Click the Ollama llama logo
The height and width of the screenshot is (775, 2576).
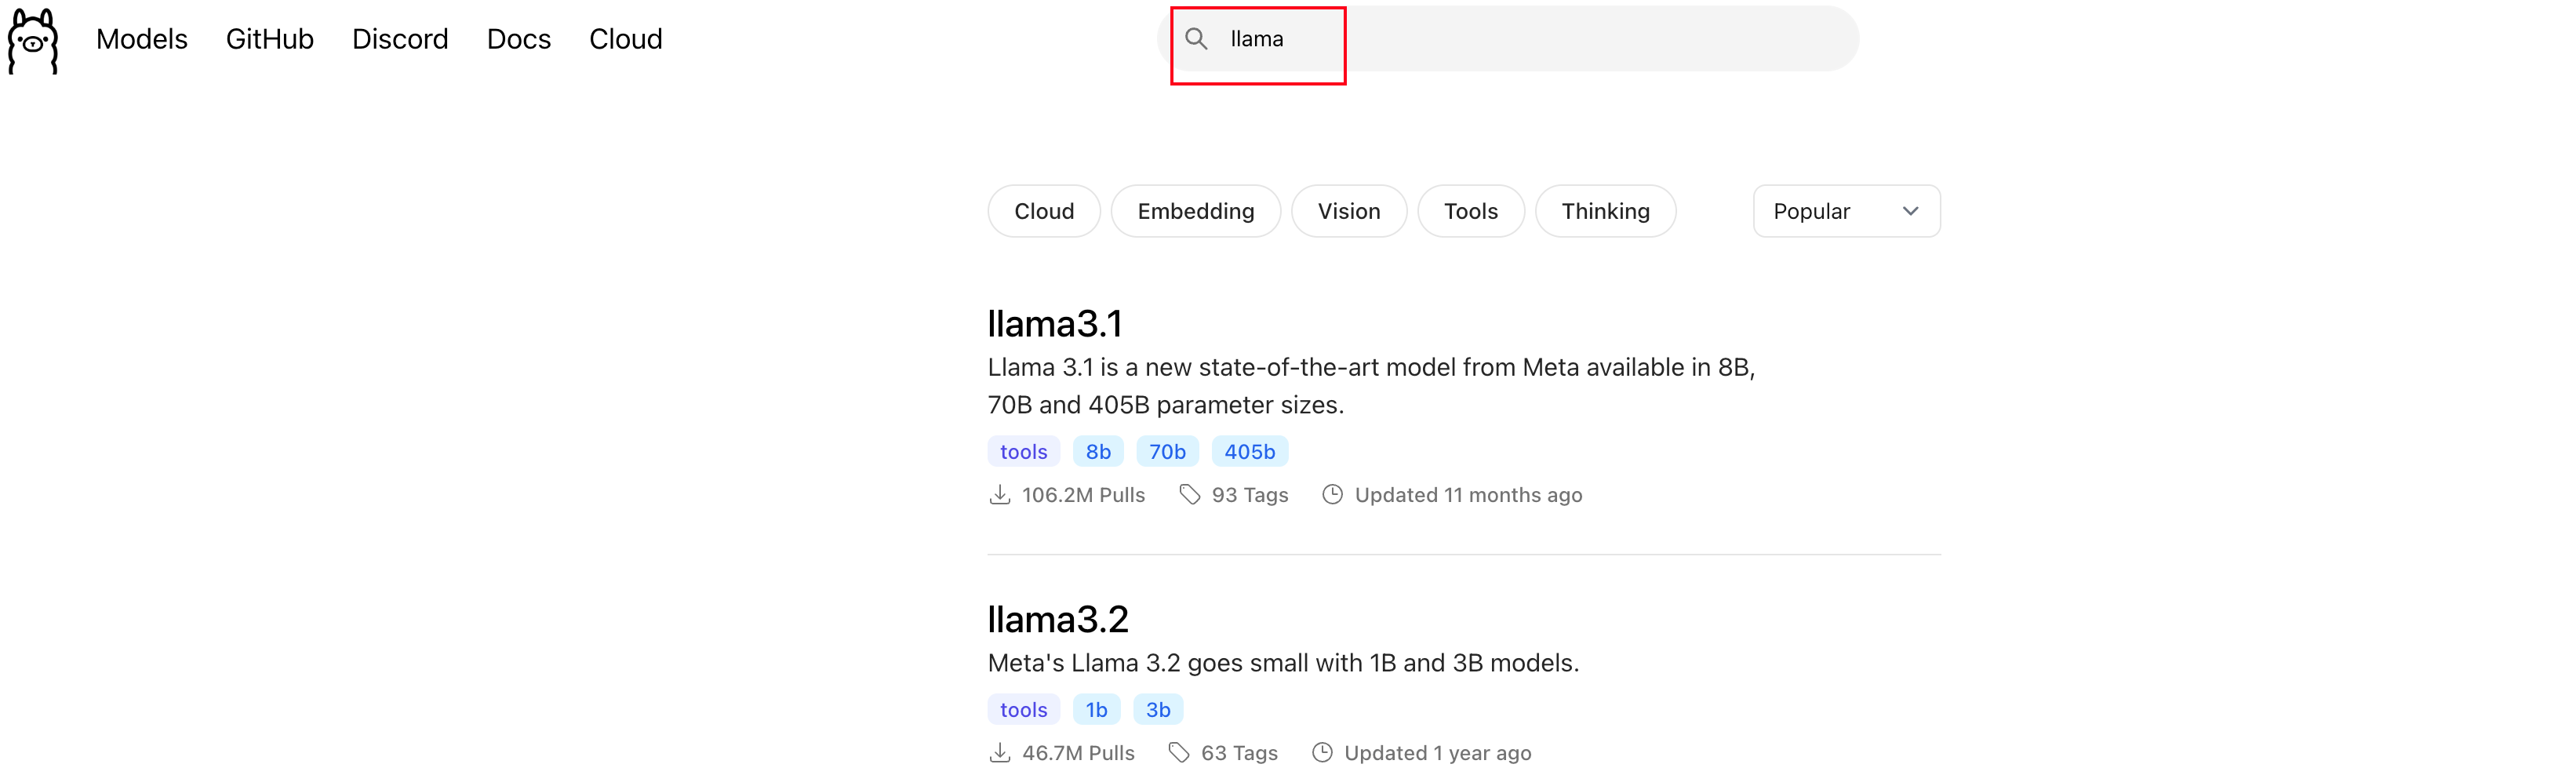pos(33,41)
